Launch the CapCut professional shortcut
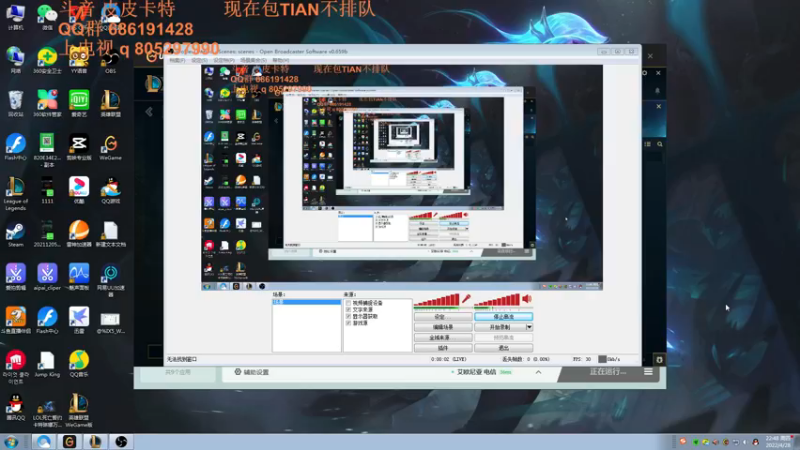 (x=79, y=147)
